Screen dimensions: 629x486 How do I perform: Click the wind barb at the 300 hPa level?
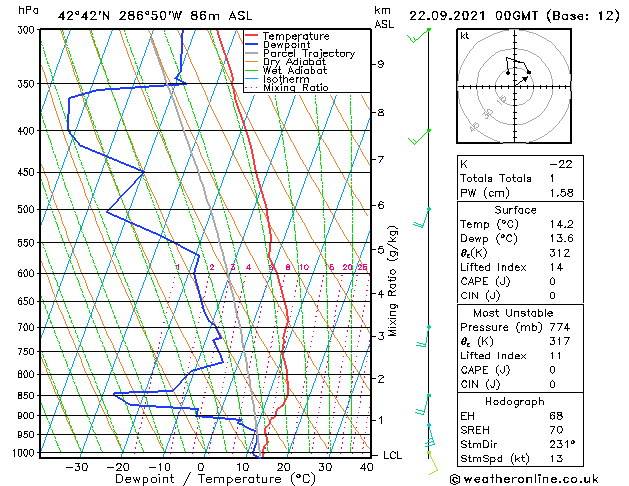pos(419,35)
